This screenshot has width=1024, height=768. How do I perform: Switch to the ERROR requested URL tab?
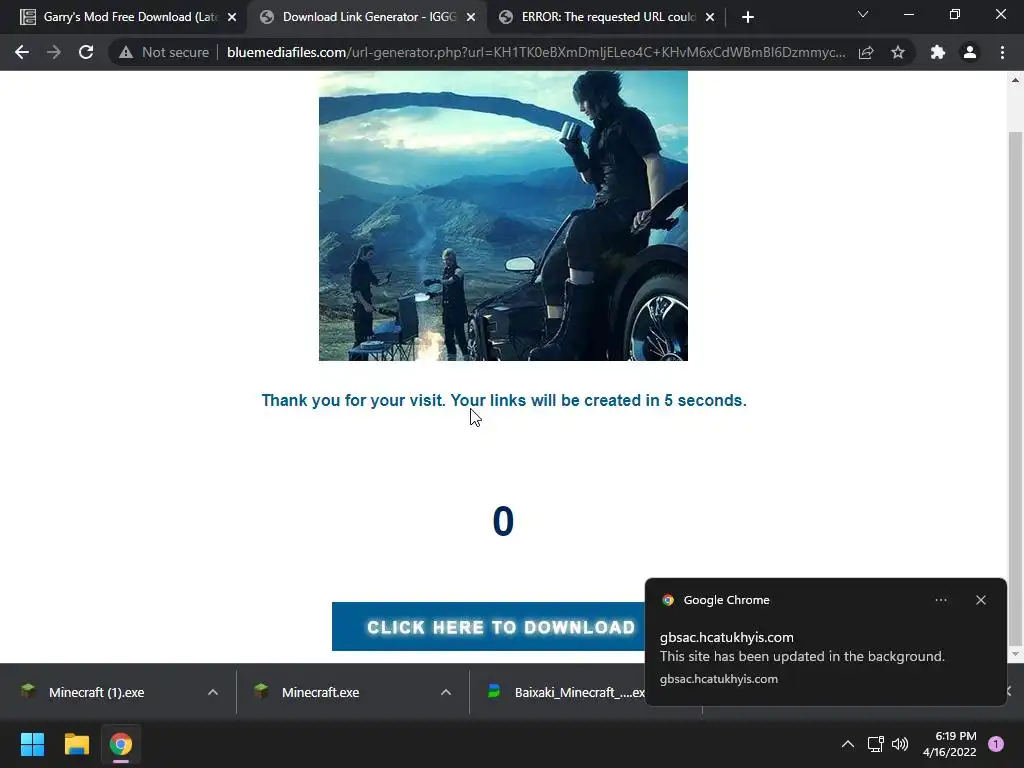[605, 17]
